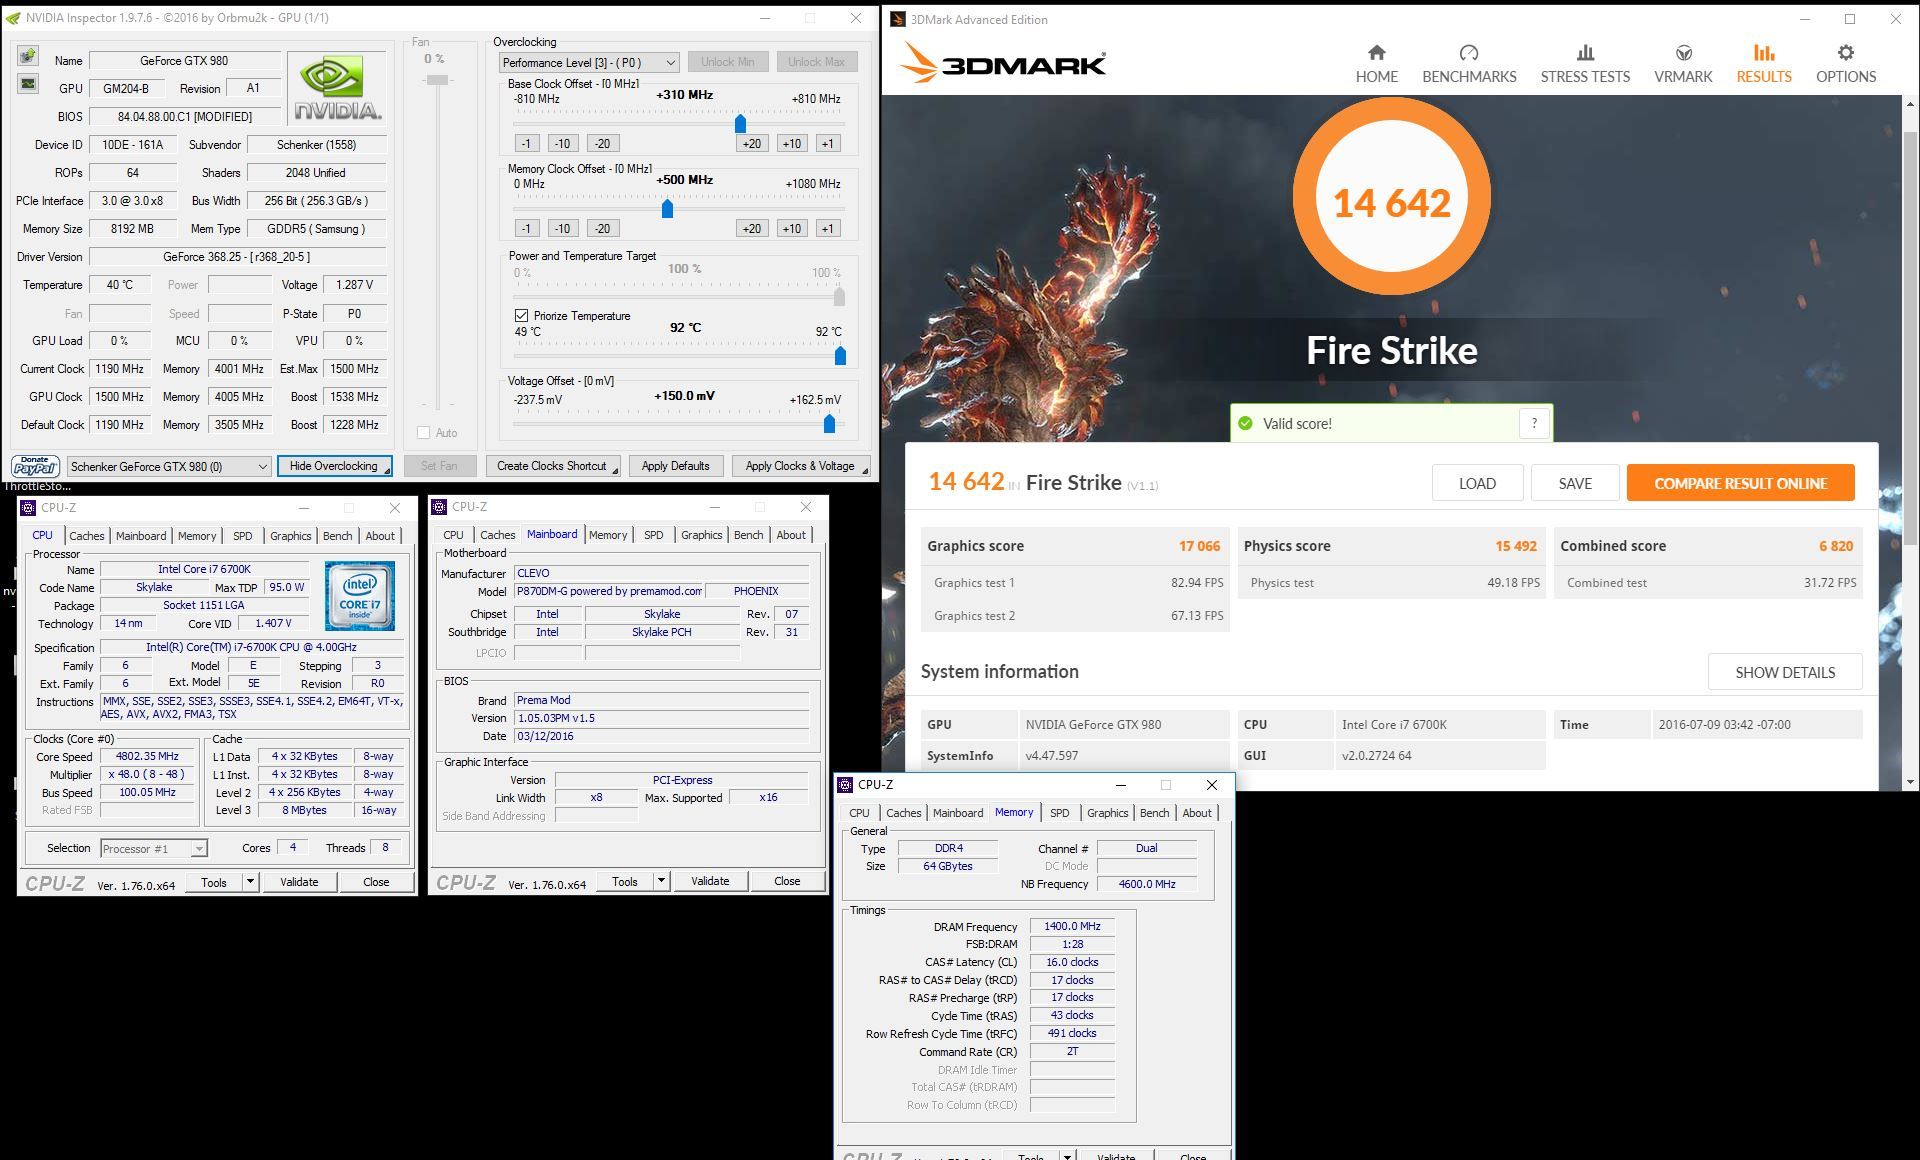The width and height of the screenshot is (1920, 1160).
Task: Open the Benchmarks gauge icon in 3DMark
Action: [x=1469, y=53]
